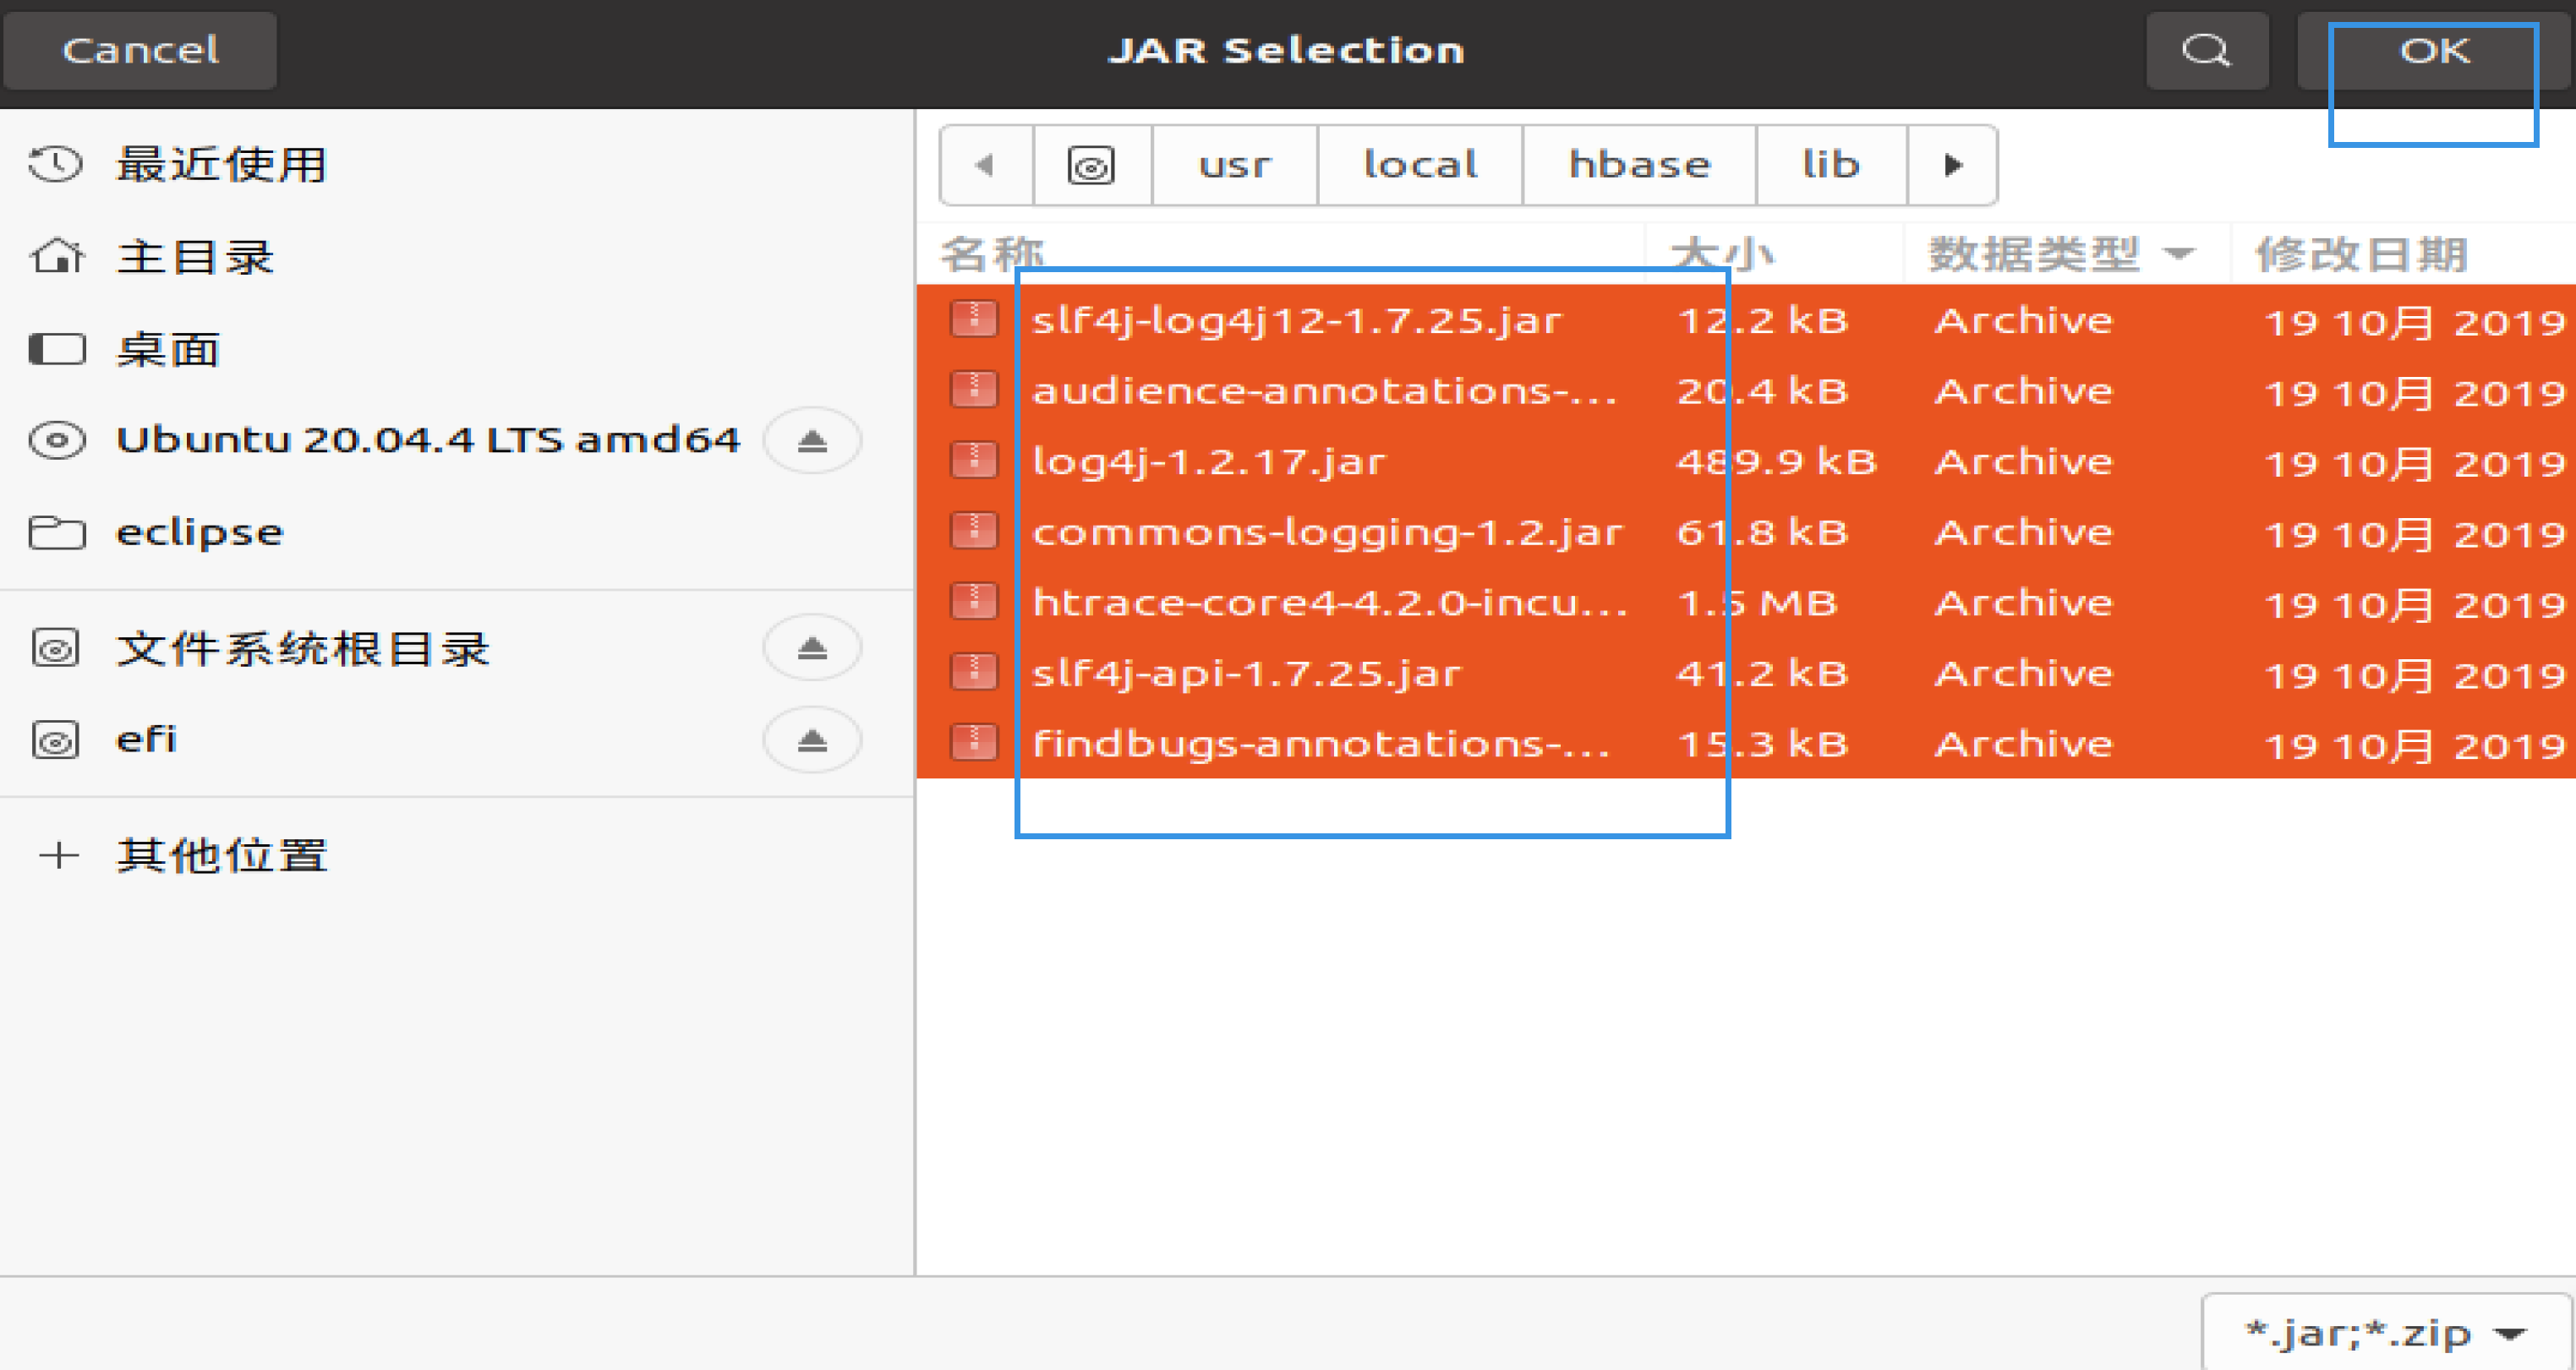Click the archive icon of findbugs-annotations jar

pos(973,743)
